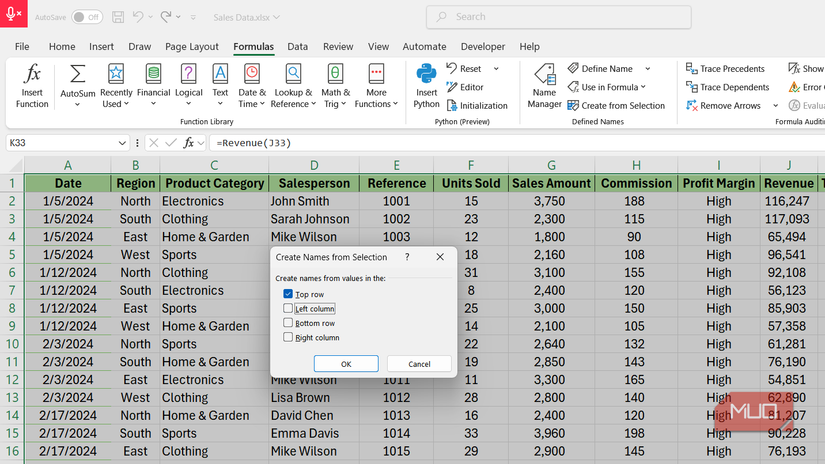Open the Text functions library
Viewport: 825px width, 464px height.
click(x=220, y=86)
